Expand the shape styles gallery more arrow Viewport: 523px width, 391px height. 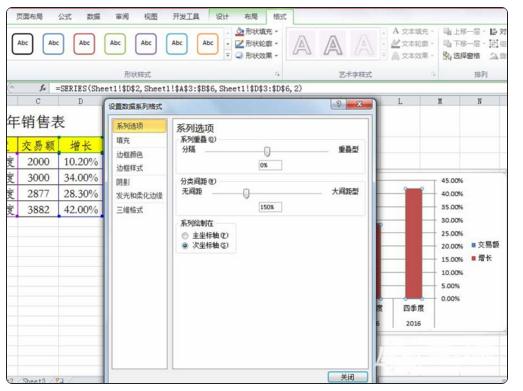tap(228, 55)
